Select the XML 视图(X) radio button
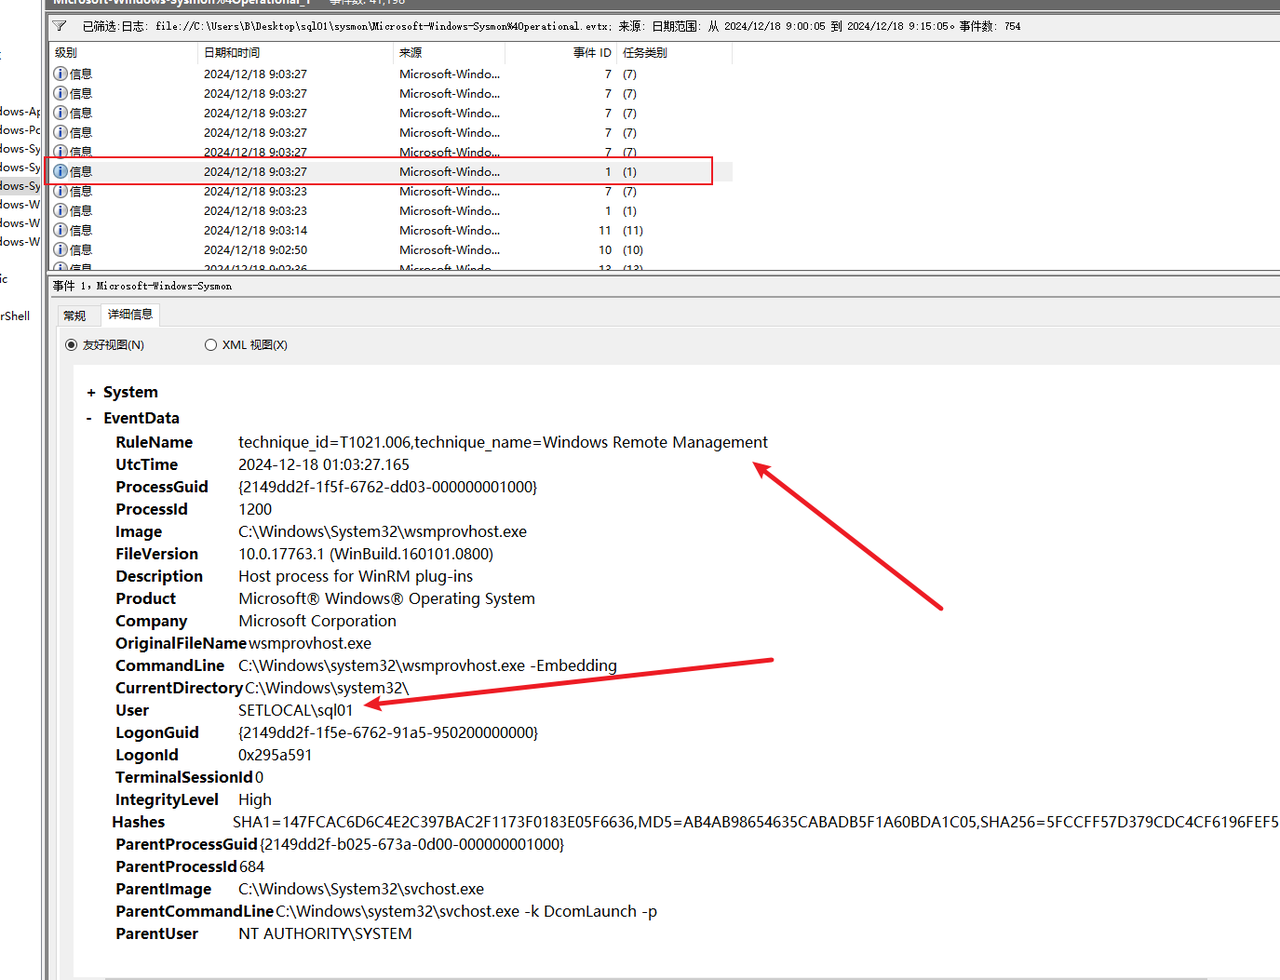Image resolution: width=1280 pixels, height=980 pixels. 210,345
